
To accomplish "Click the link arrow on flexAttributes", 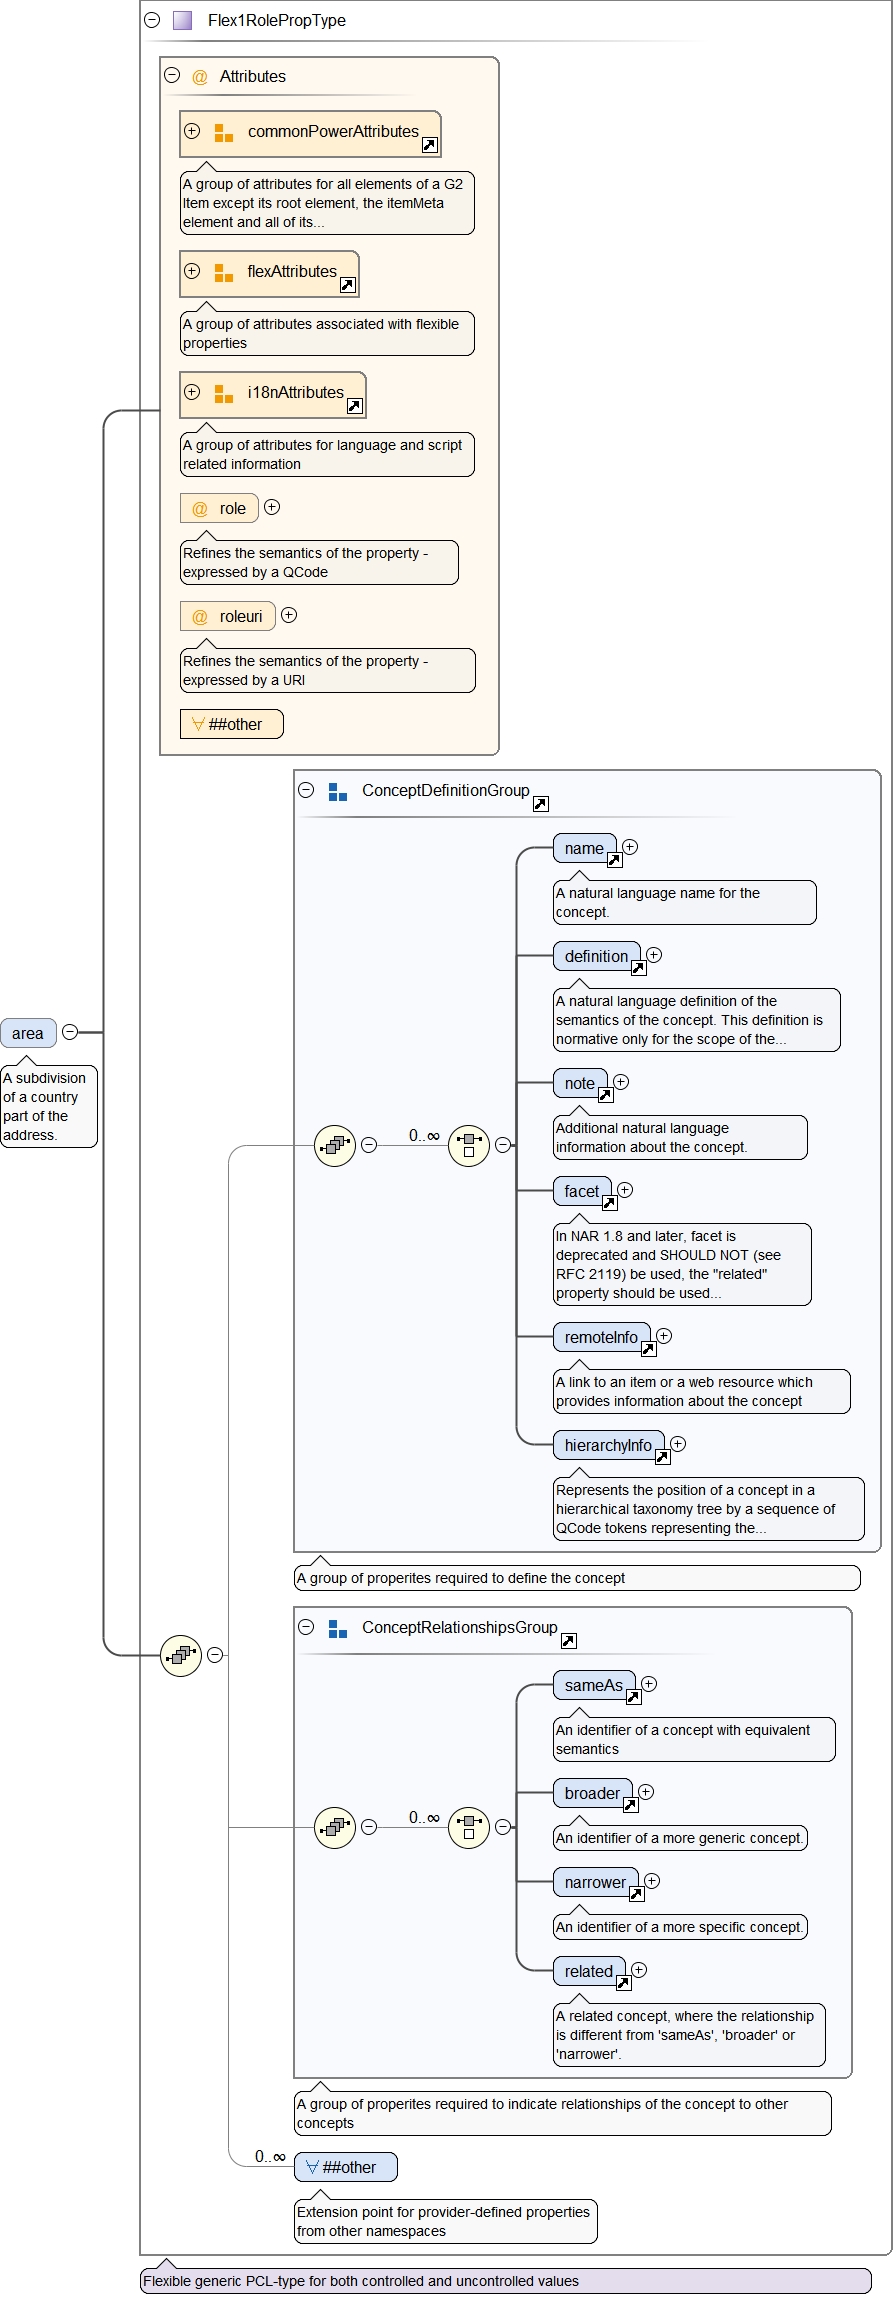I will (348, 285).
